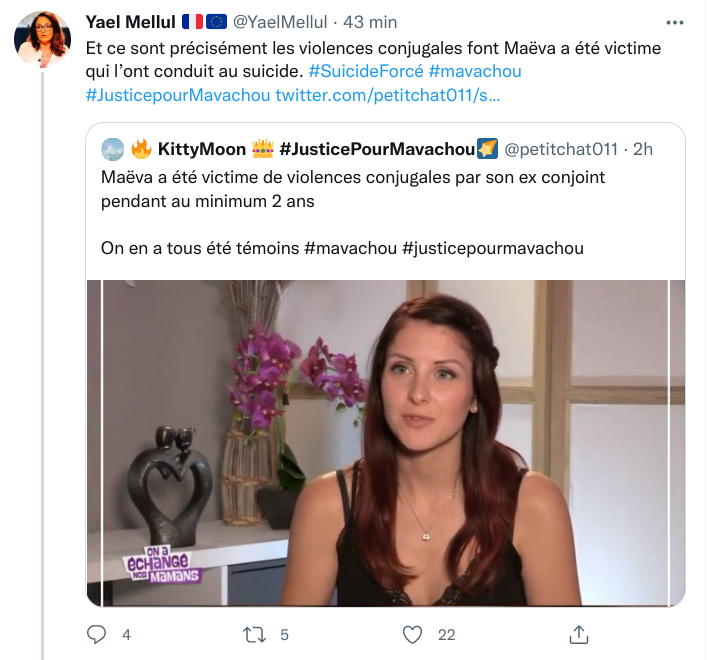Click KittyMoon's small avatar in quoted tweet
The height and width of the screenshot is (660, 707).
click(113, 149)
